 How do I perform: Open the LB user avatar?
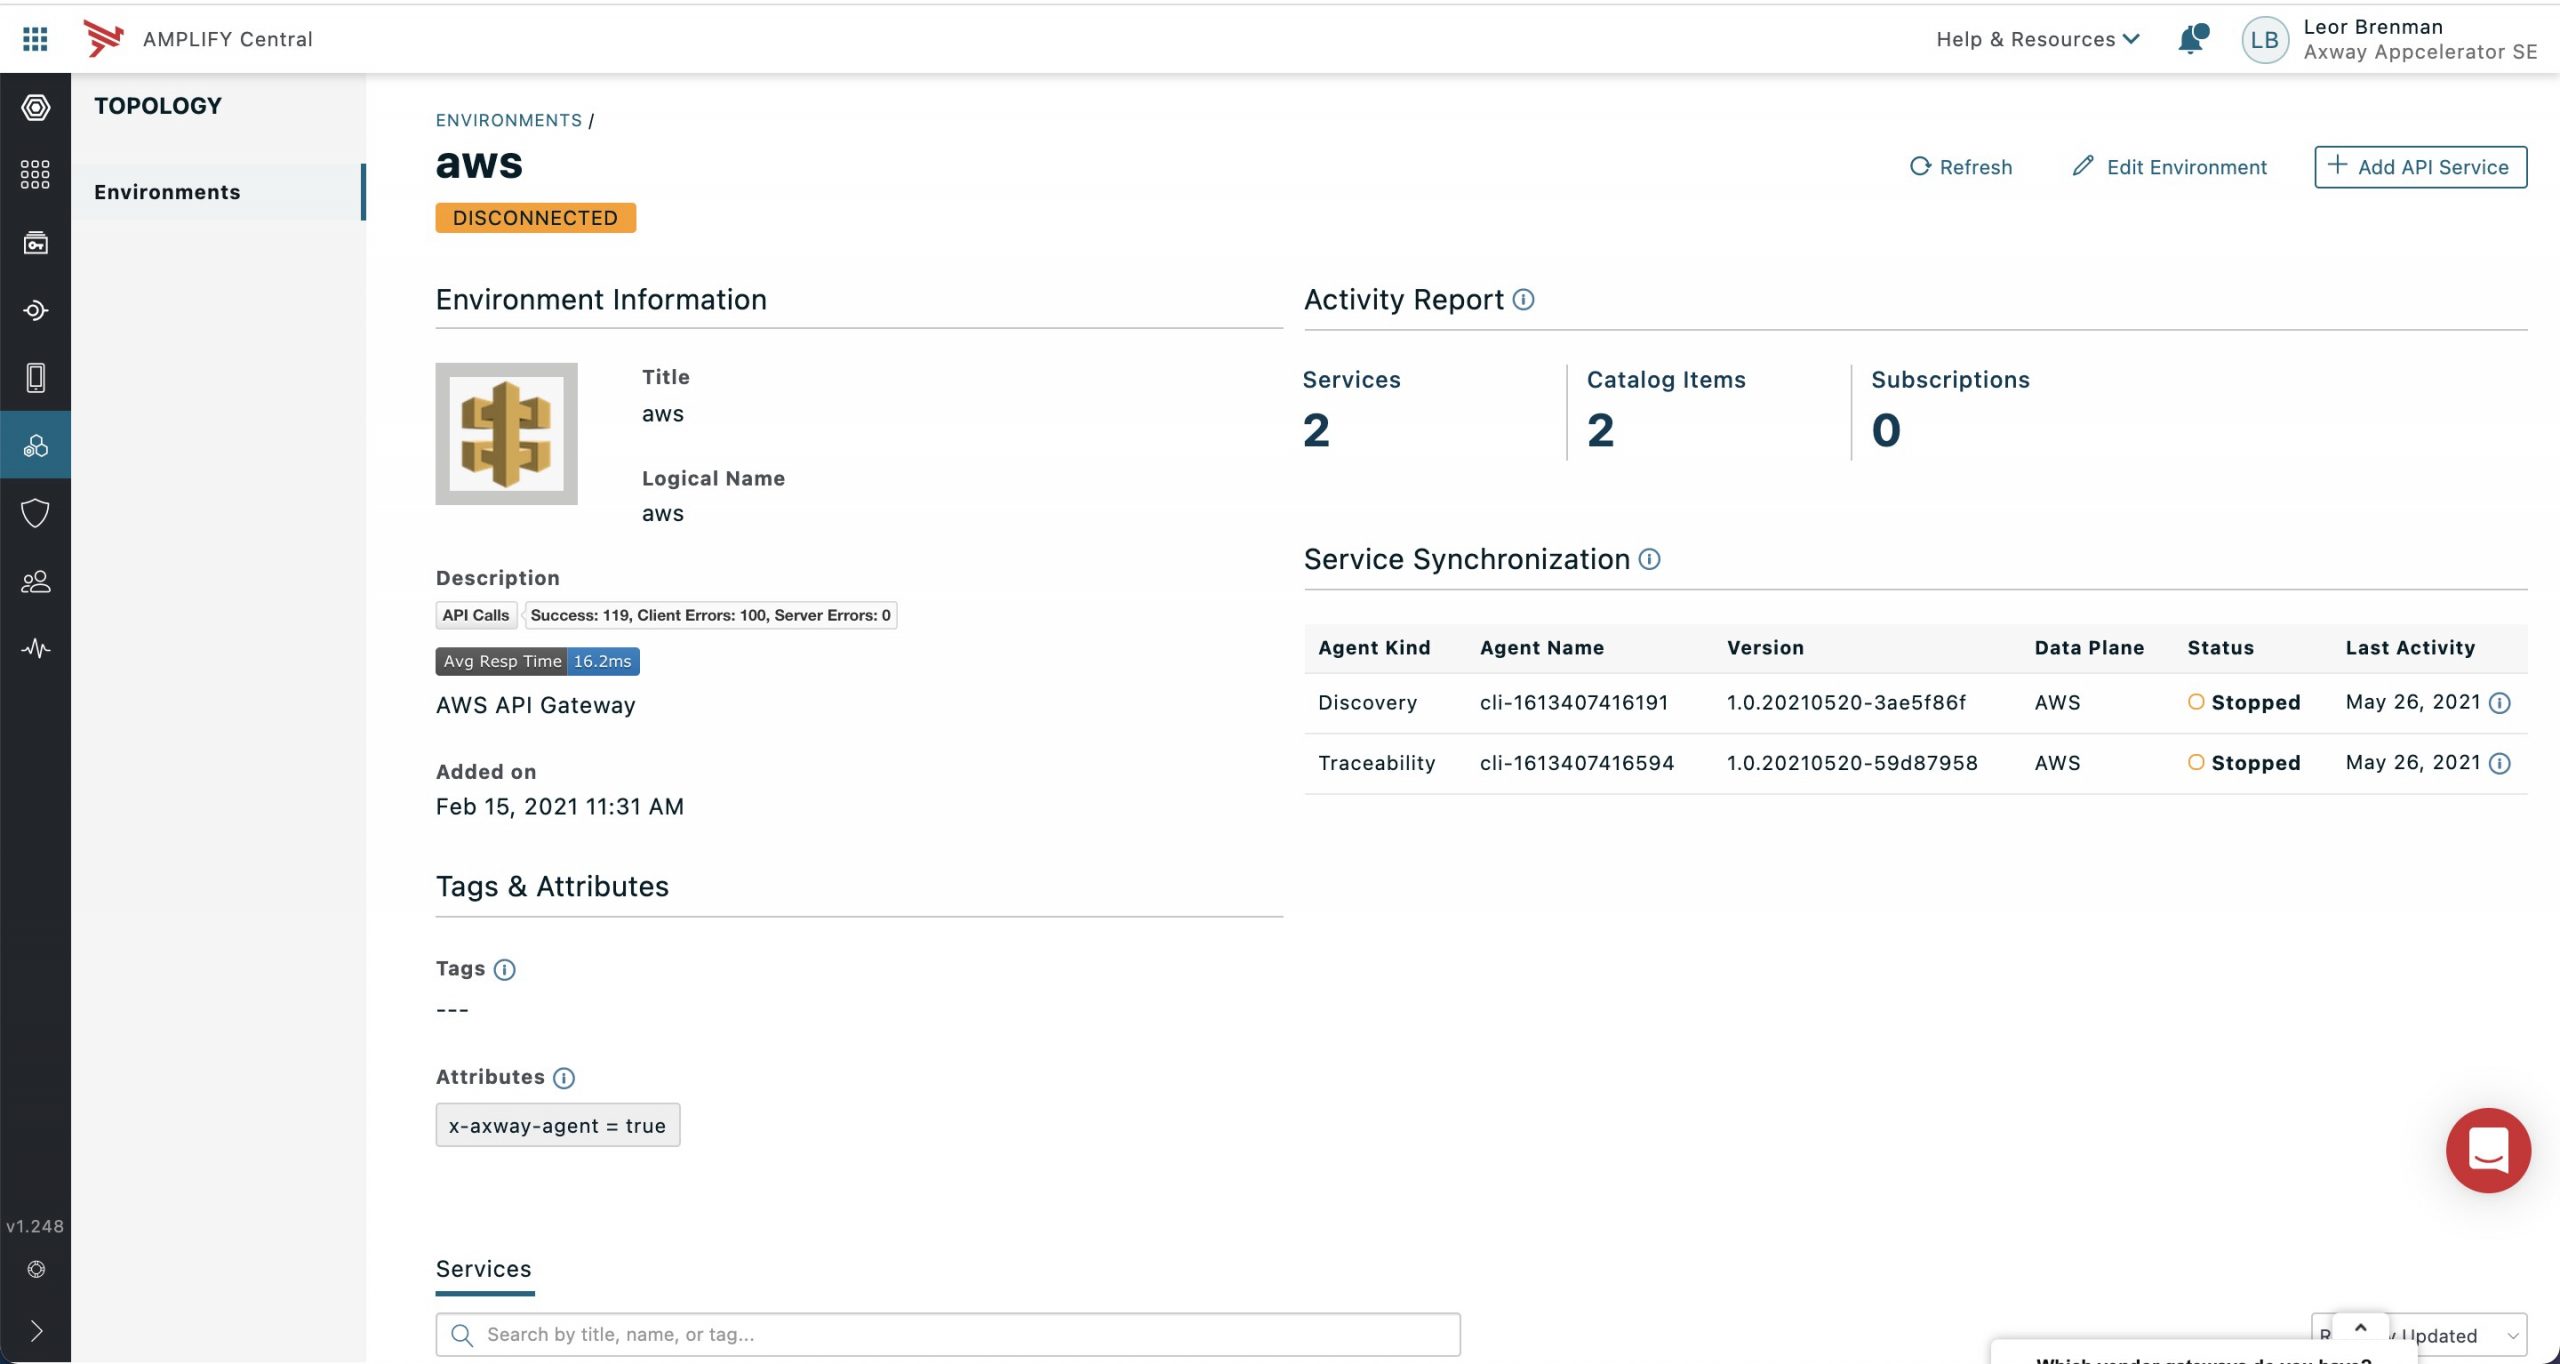tap(2264, 40)
